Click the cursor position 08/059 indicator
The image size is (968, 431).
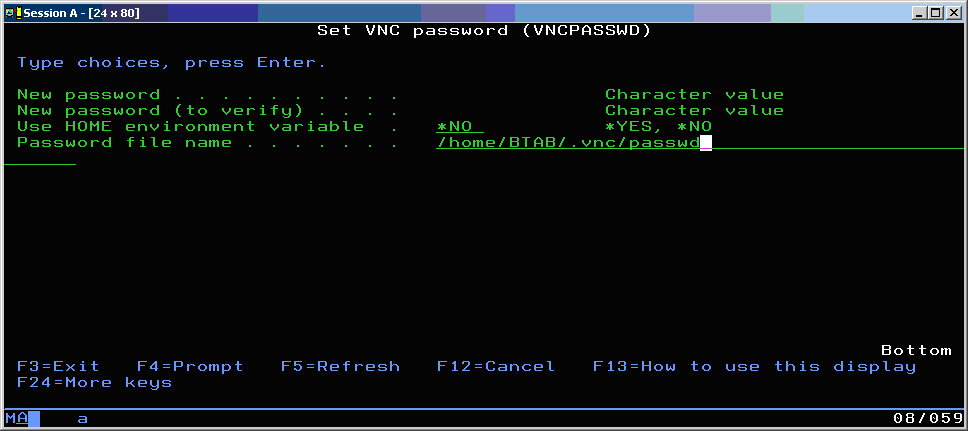pos(922,418)
